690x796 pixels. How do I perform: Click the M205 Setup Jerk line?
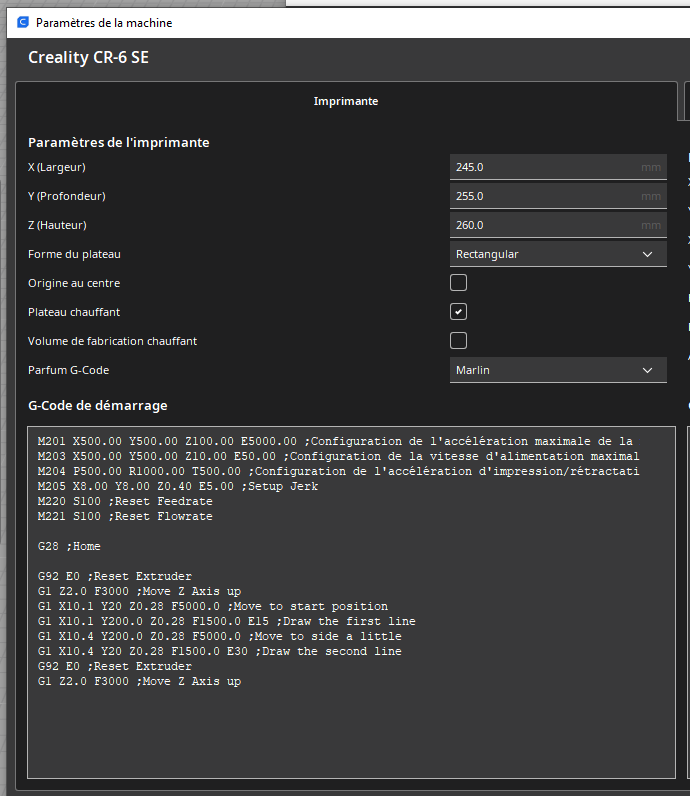coord(178,486)
